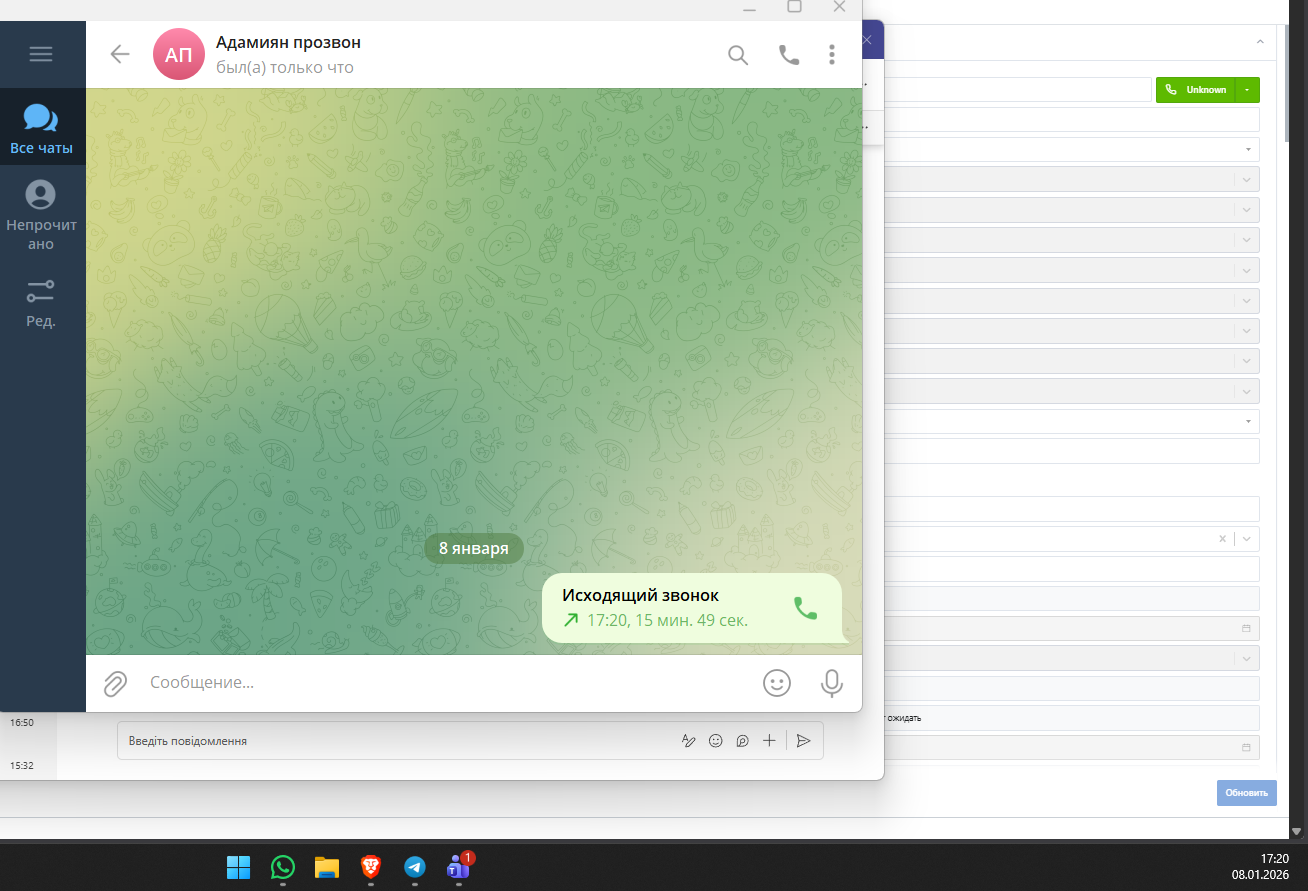Clear the select field with X icon

[x=1222, y=539]
